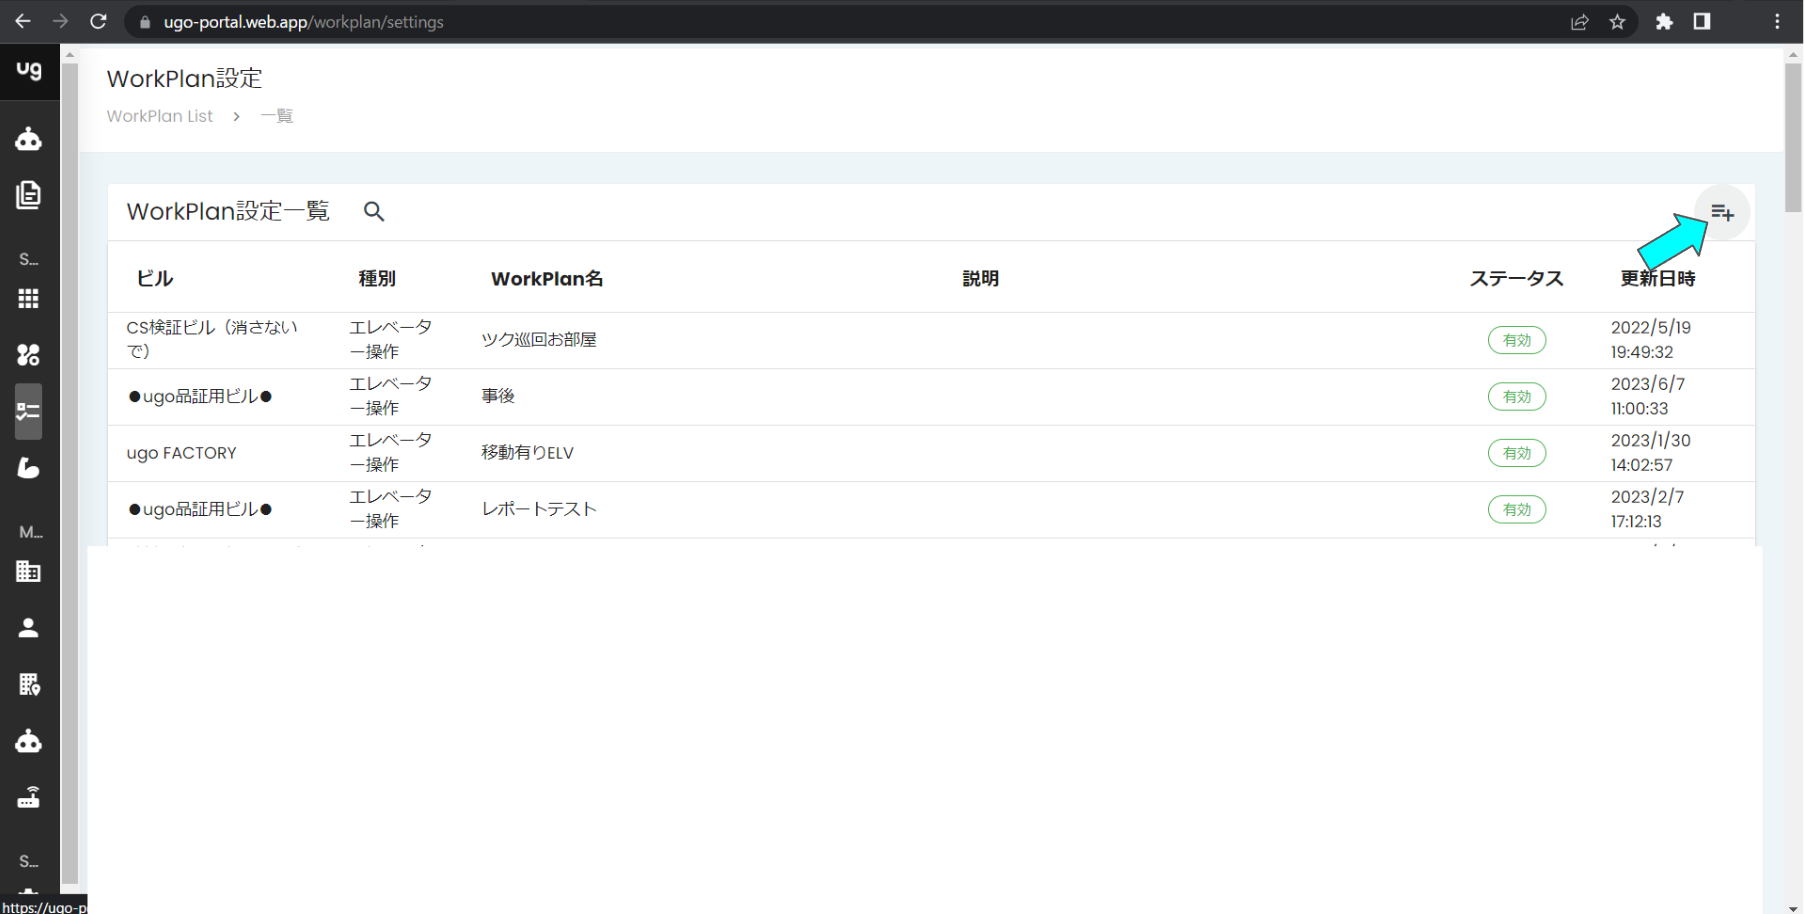1805x914 pixels.
Task: Click the 2023/2/7 17:12:13 date cell
Action: click(1647, 510)
